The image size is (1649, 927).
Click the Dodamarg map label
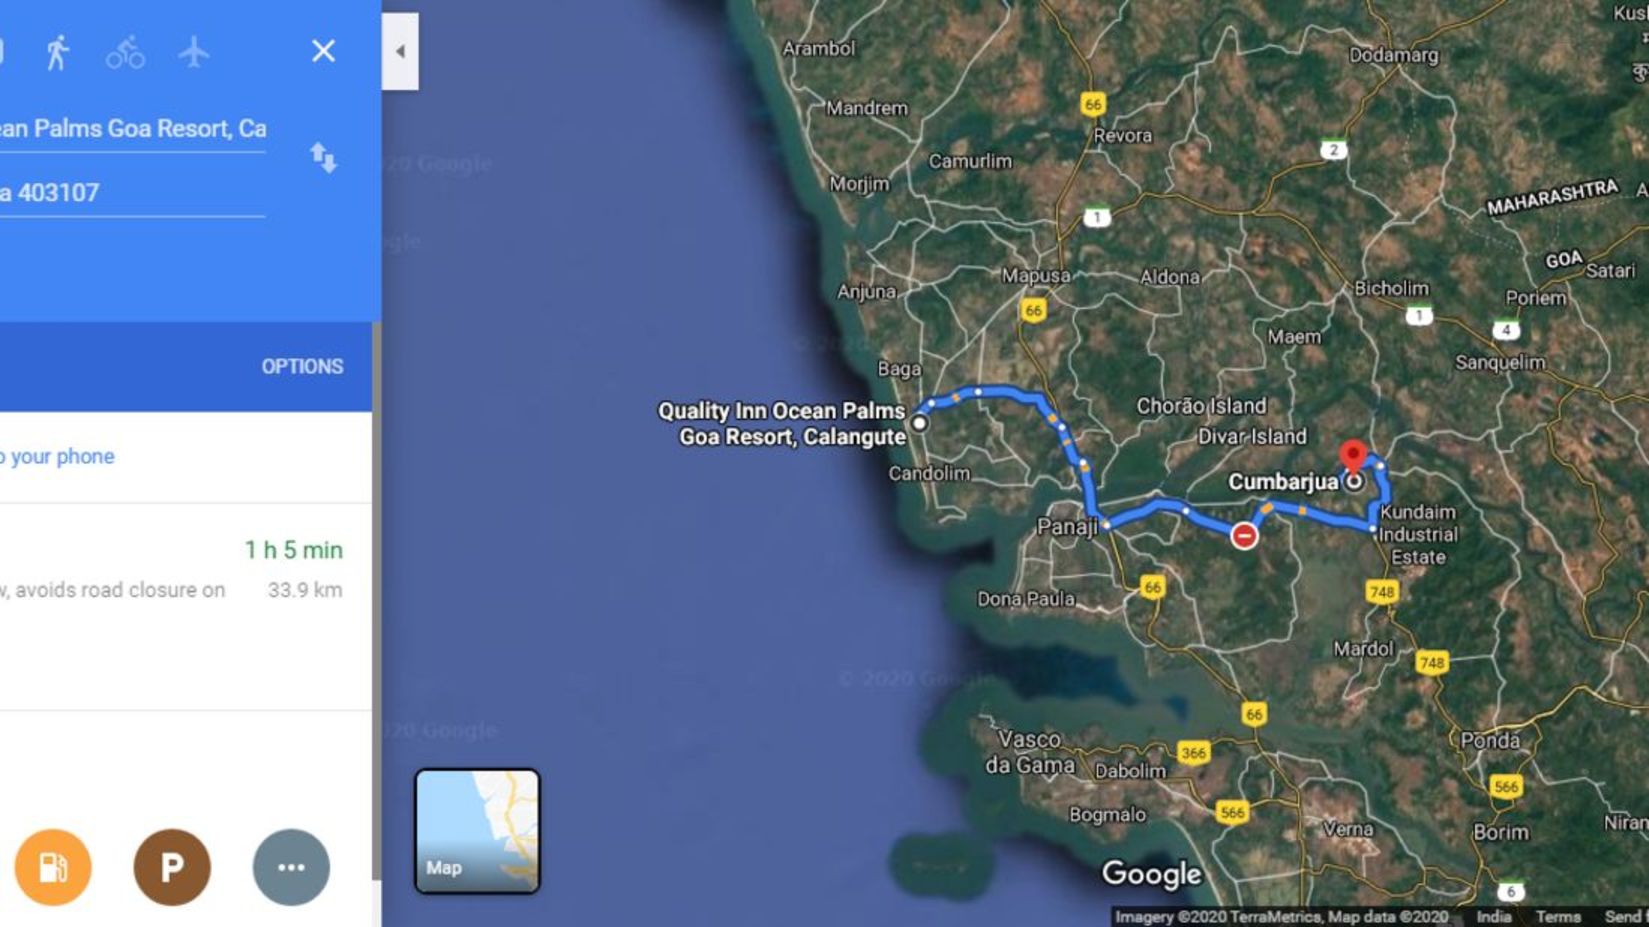(1394, 55)
